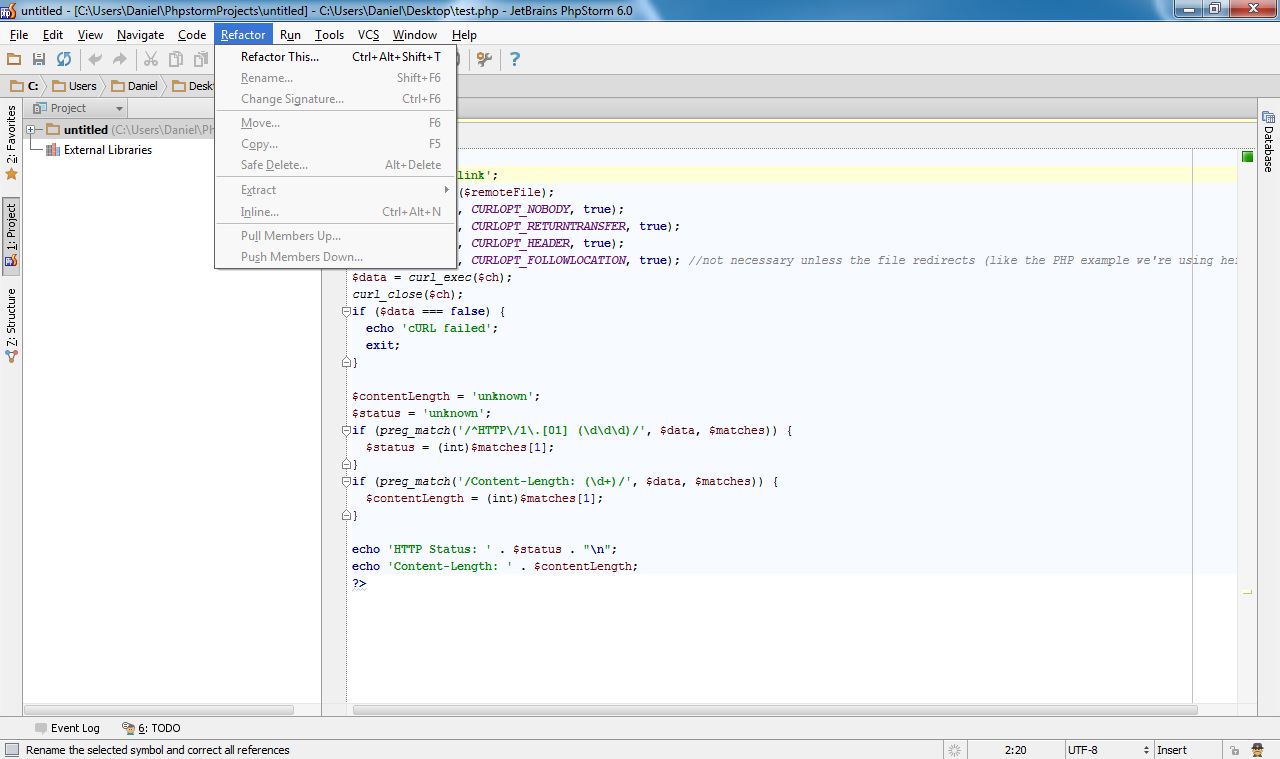1280x759 pixels.
Task: Collapse the HTTP status preg_match block
Action: (346, 430)
